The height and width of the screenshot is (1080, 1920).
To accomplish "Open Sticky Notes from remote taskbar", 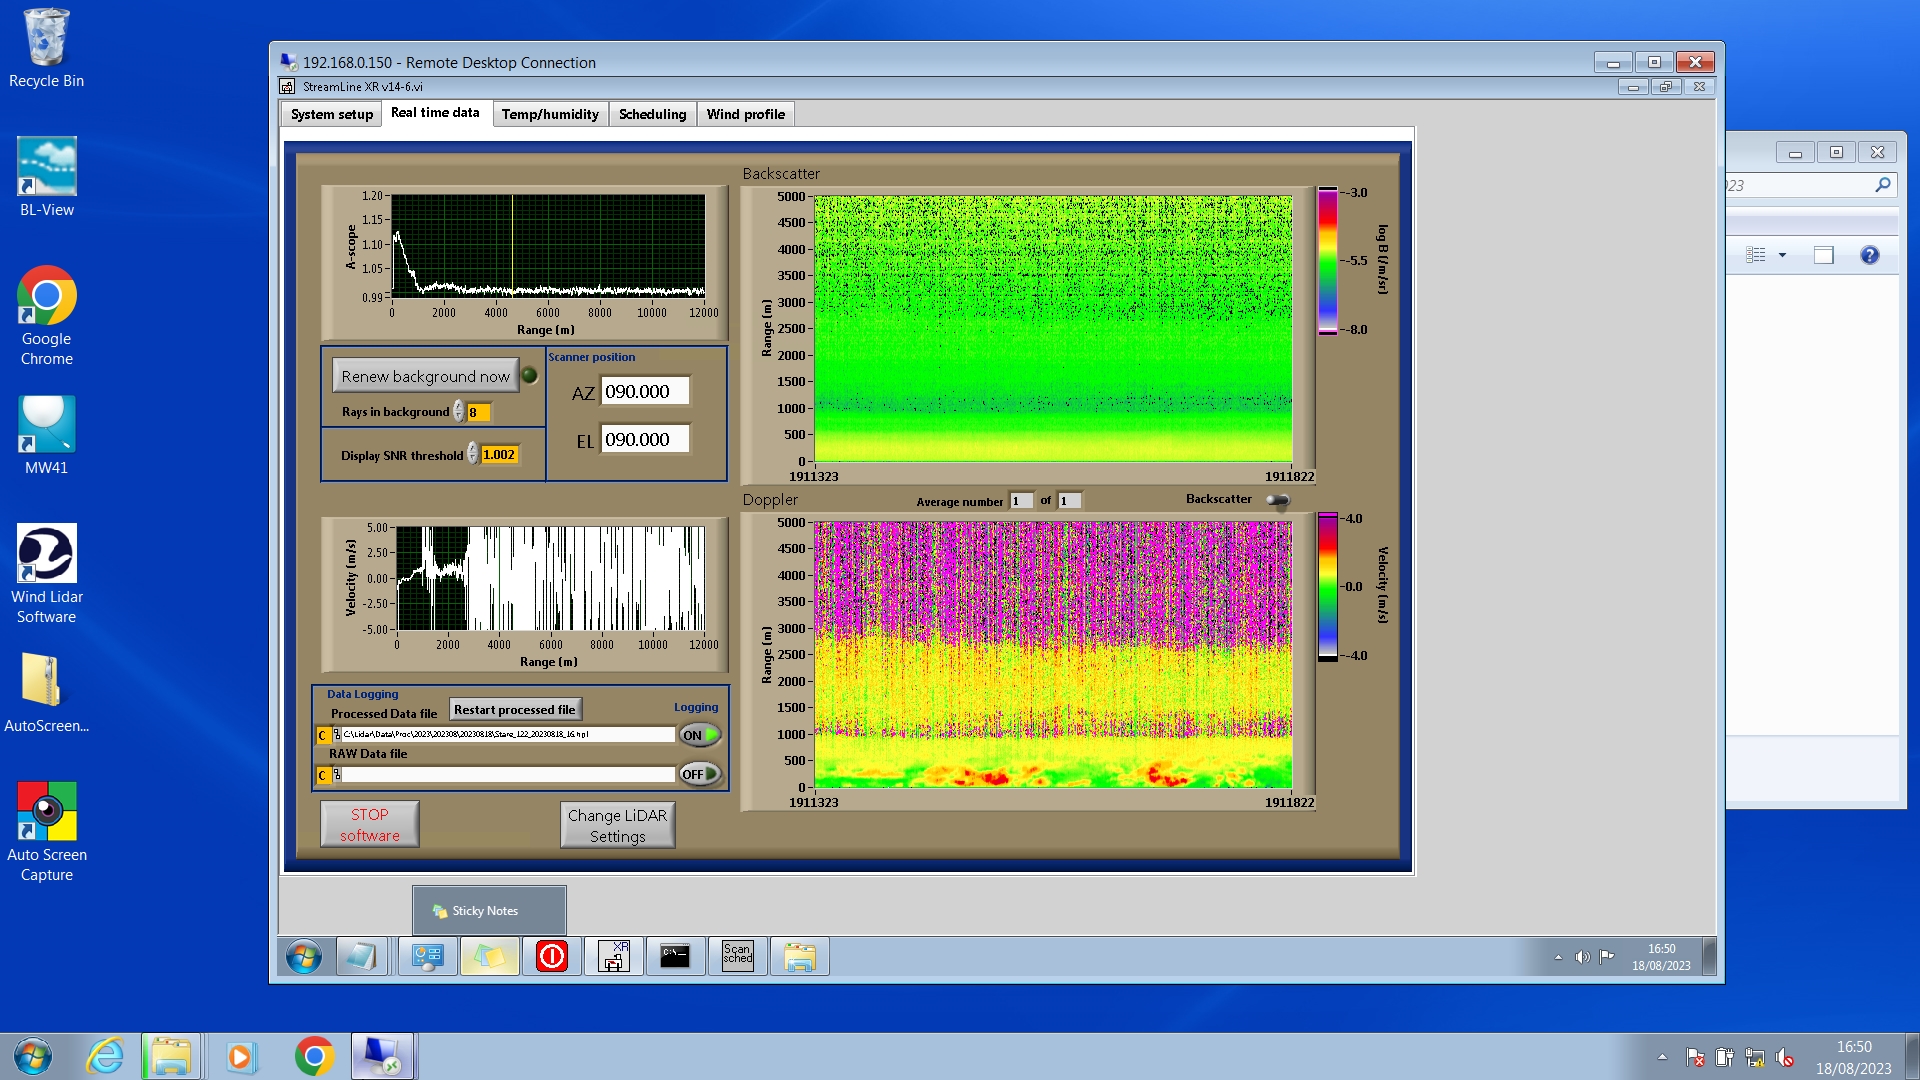I will [x=489, y=957].
